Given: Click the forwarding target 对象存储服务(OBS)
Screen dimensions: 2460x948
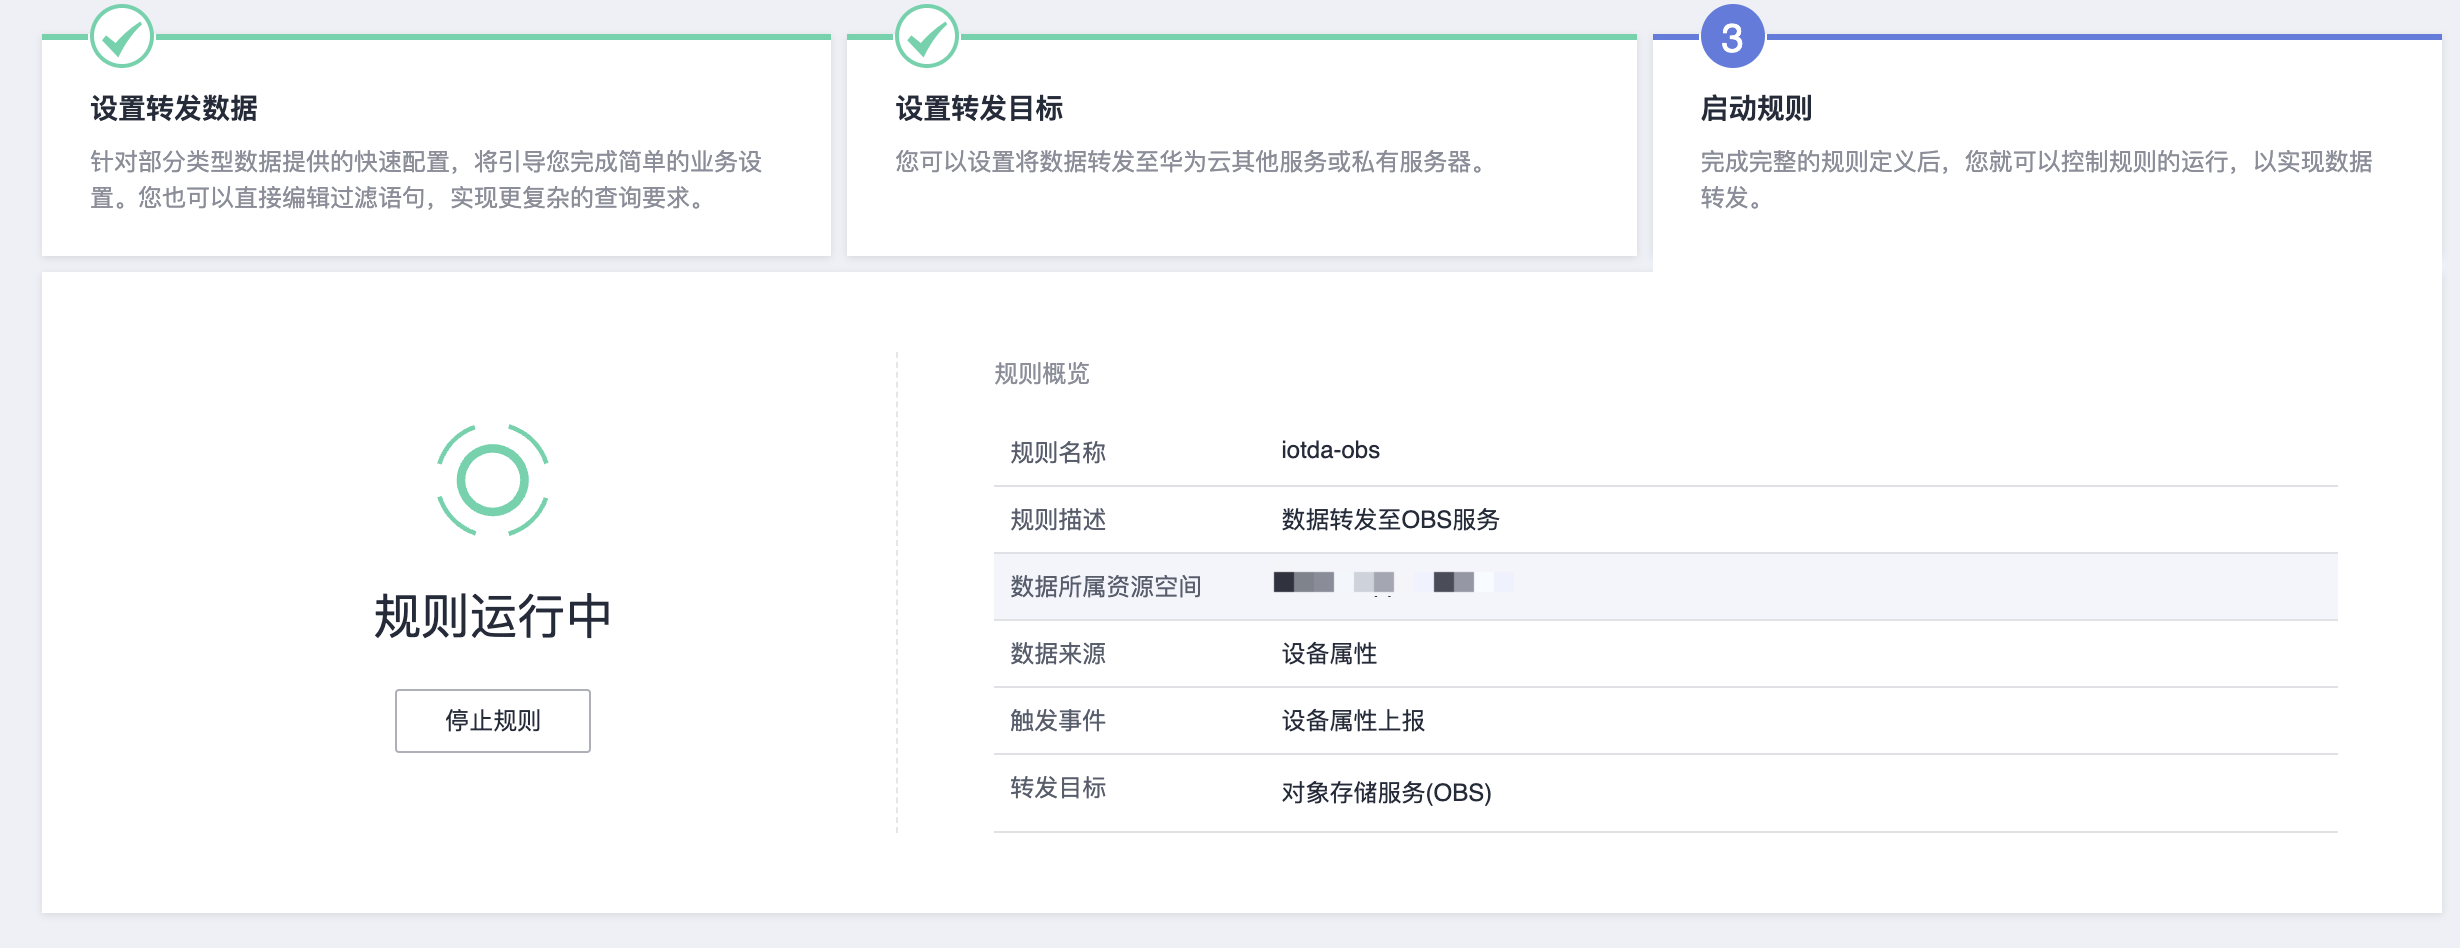Looking at the screenshot, I should (x=1386, y=793).
